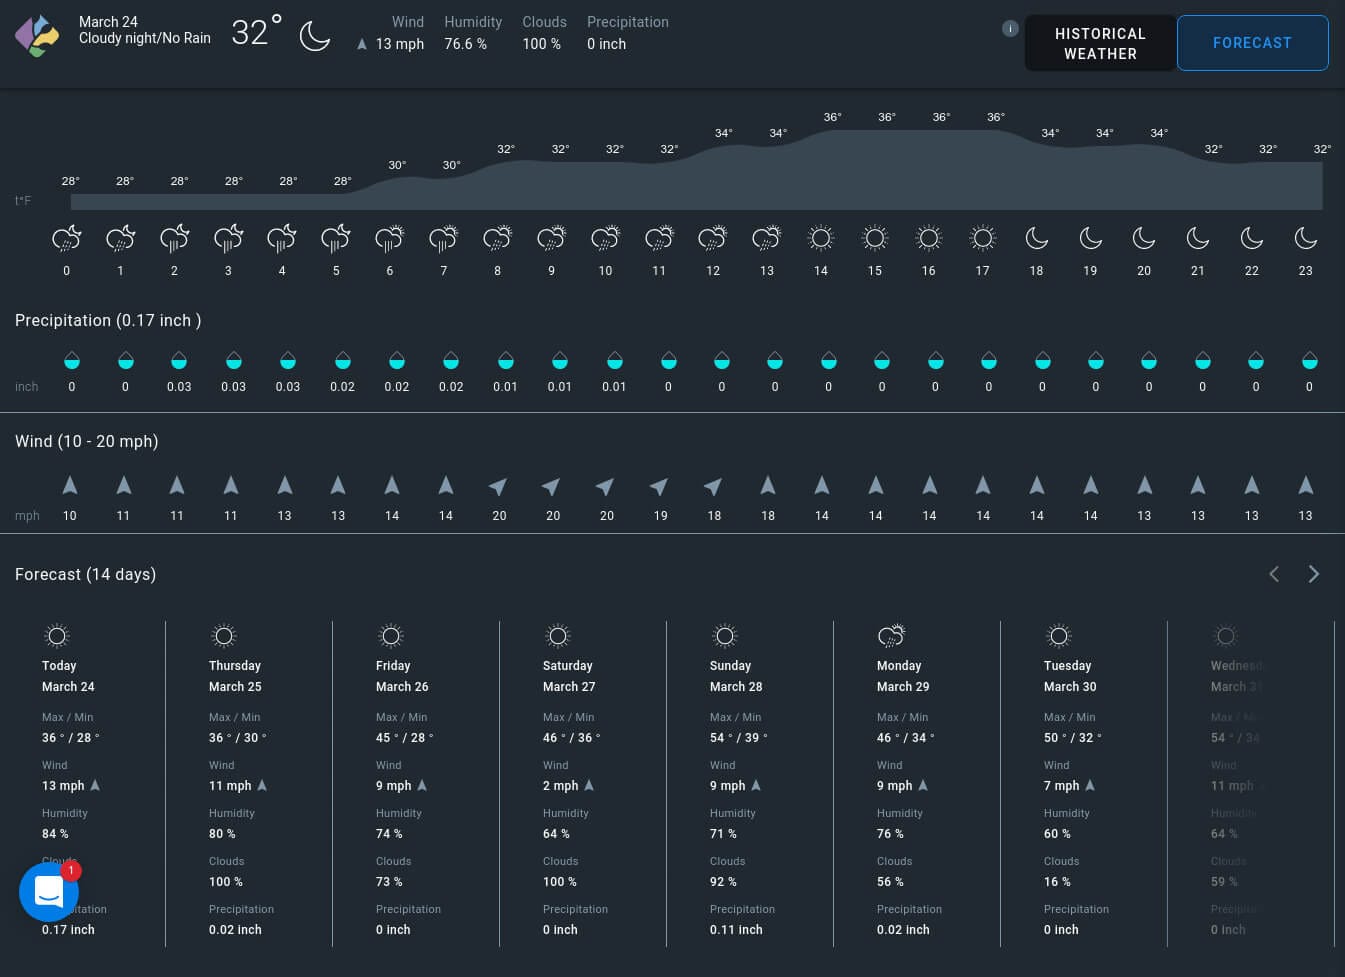Select the Sunday March 28 forecast
1345x977 pixels.
pos(750,783)
